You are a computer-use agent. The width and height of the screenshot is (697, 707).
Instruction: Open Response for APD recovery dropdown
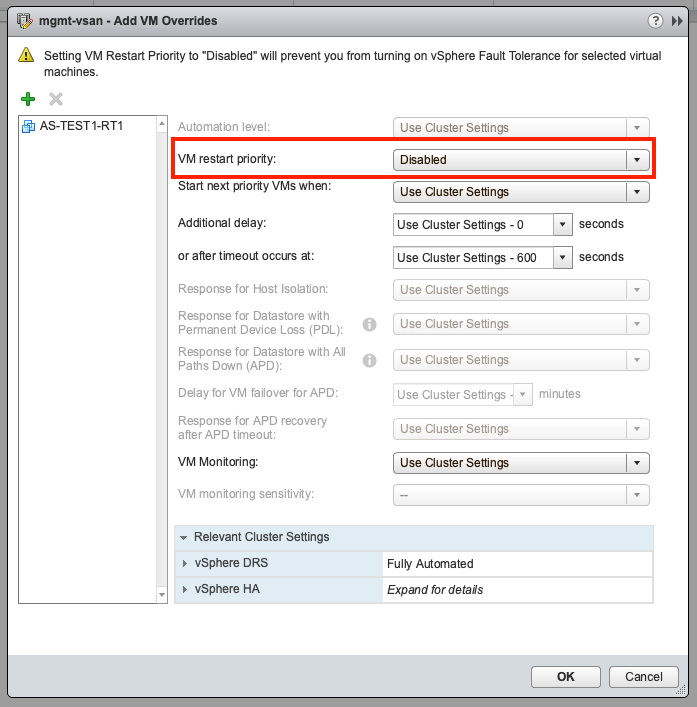pyautogui.click(x=521, y=429)
